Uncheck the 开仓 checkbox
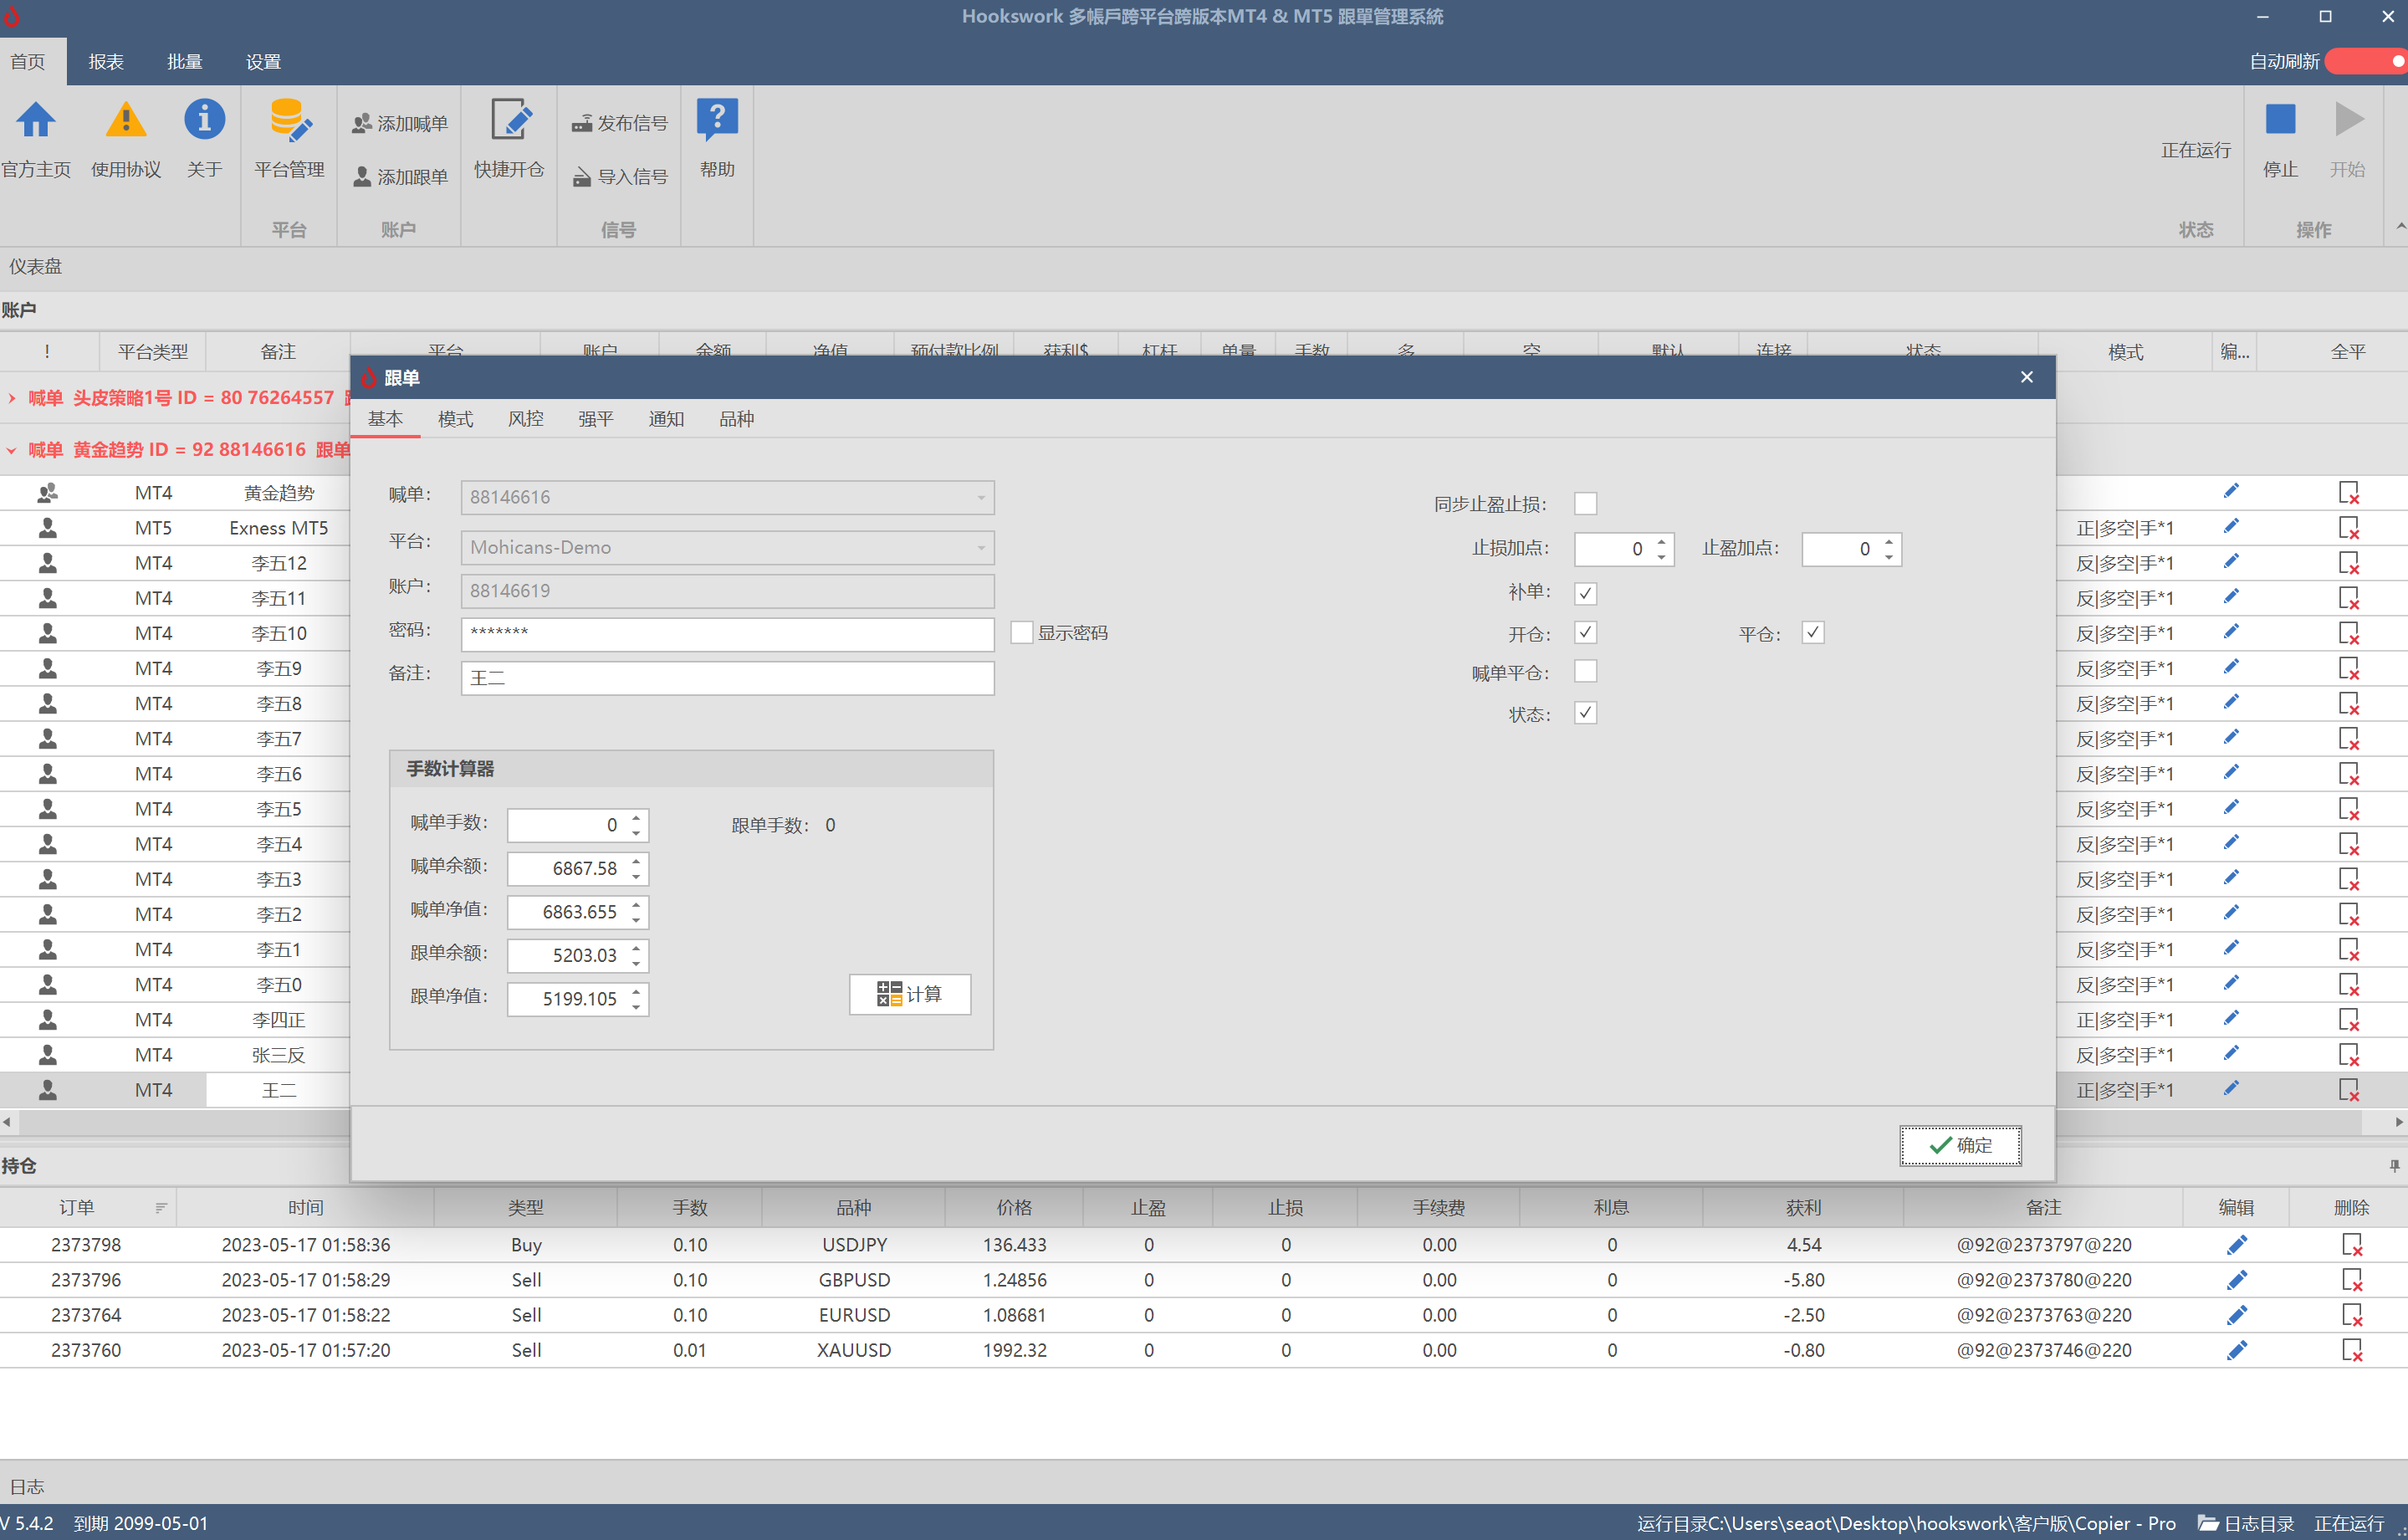Image resolution: width=2408 pixels, height=1540 pixels. [1585, 633]
